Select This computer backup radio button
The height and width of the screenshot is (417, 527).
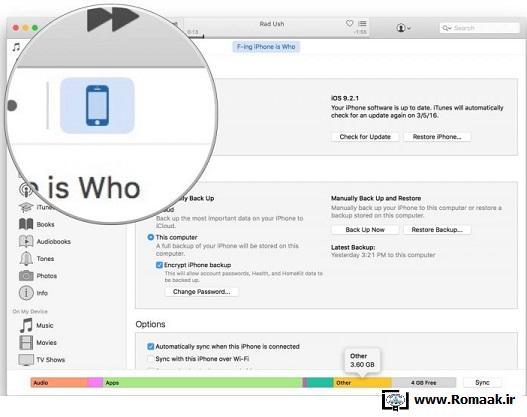(151, 237)
